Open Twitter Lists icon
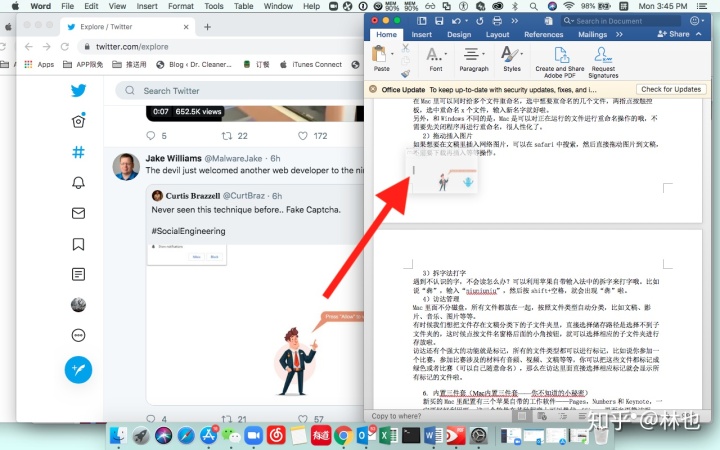 point(79,274)
